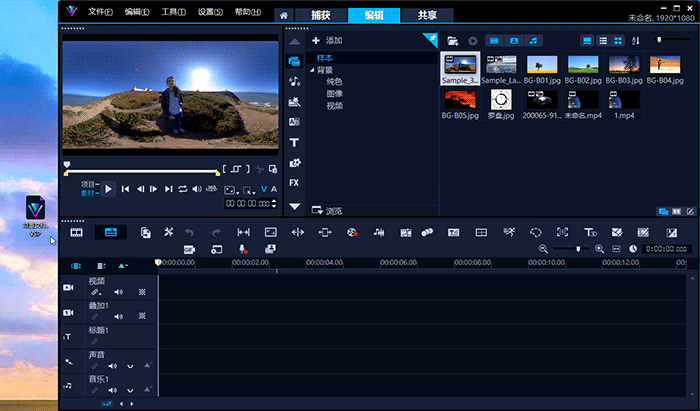Open the preview aspect ratio dropdown

[231, 191]
